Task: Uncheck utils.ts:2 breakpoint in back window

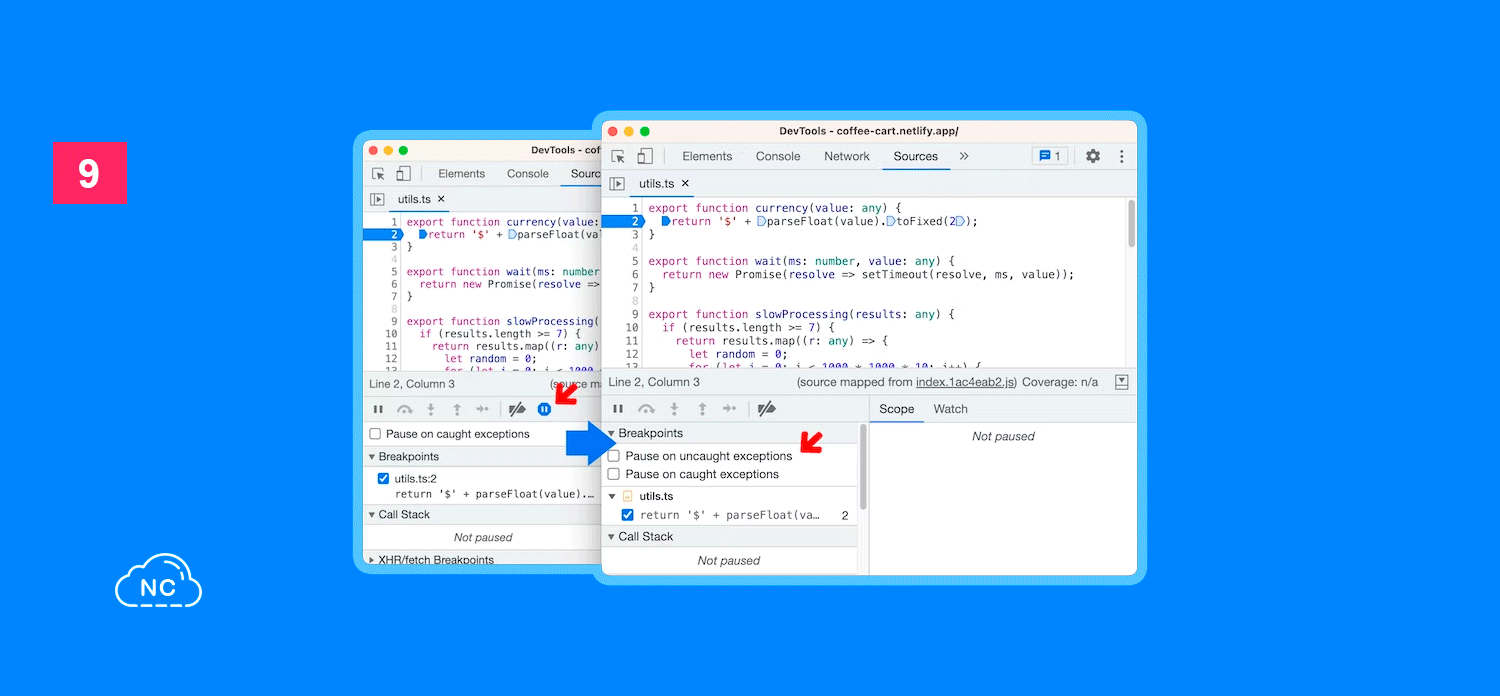Action: pyautogui.click(x=383, y=479)
